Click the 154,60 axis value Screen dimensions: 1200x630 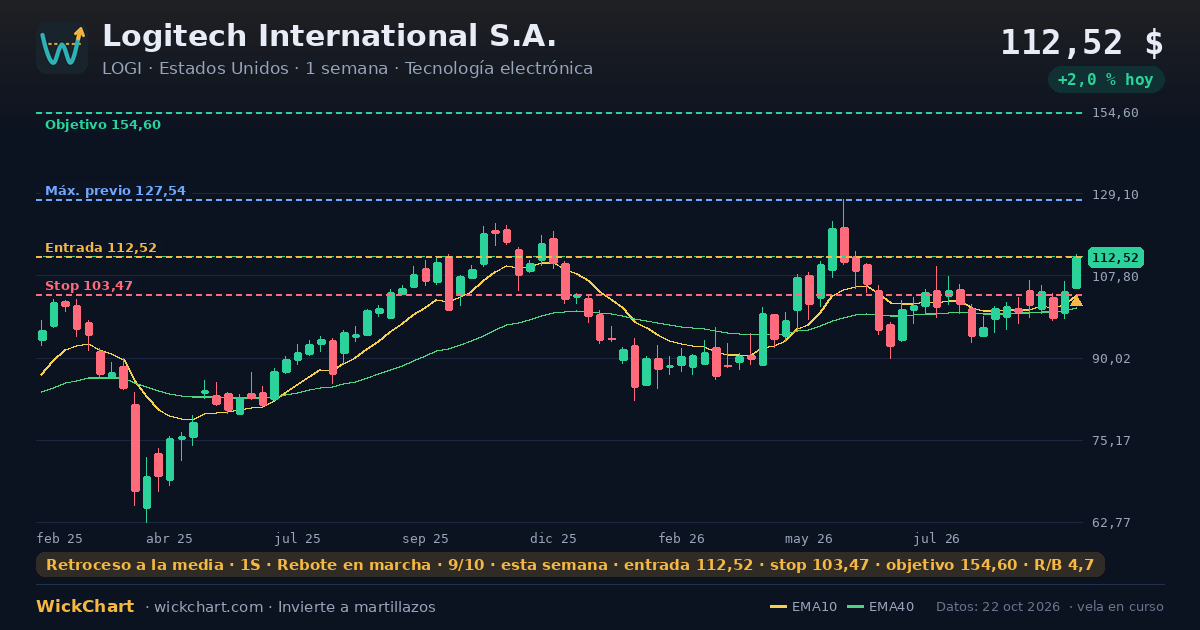click(1116, 113)
